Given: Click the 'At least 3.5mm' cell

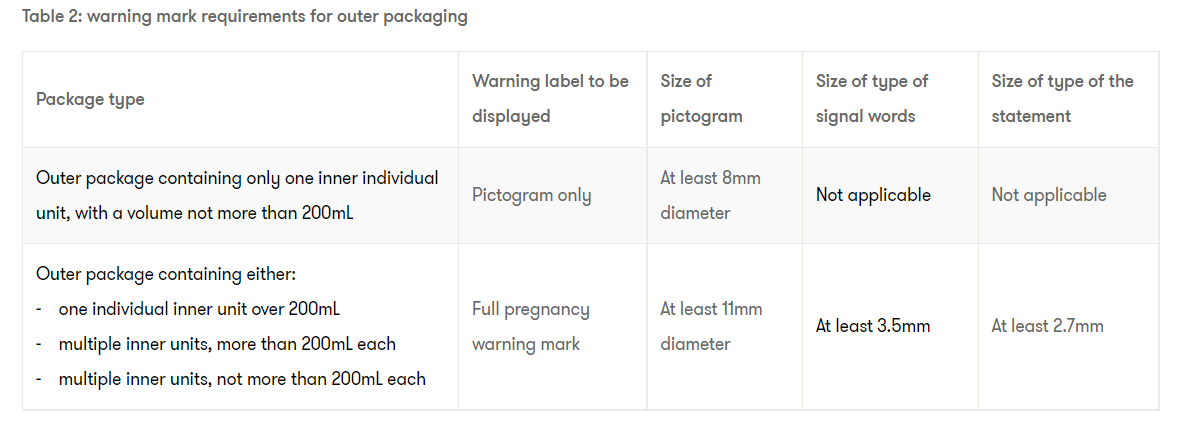Looking at the screenshot, I should point(873,326).
